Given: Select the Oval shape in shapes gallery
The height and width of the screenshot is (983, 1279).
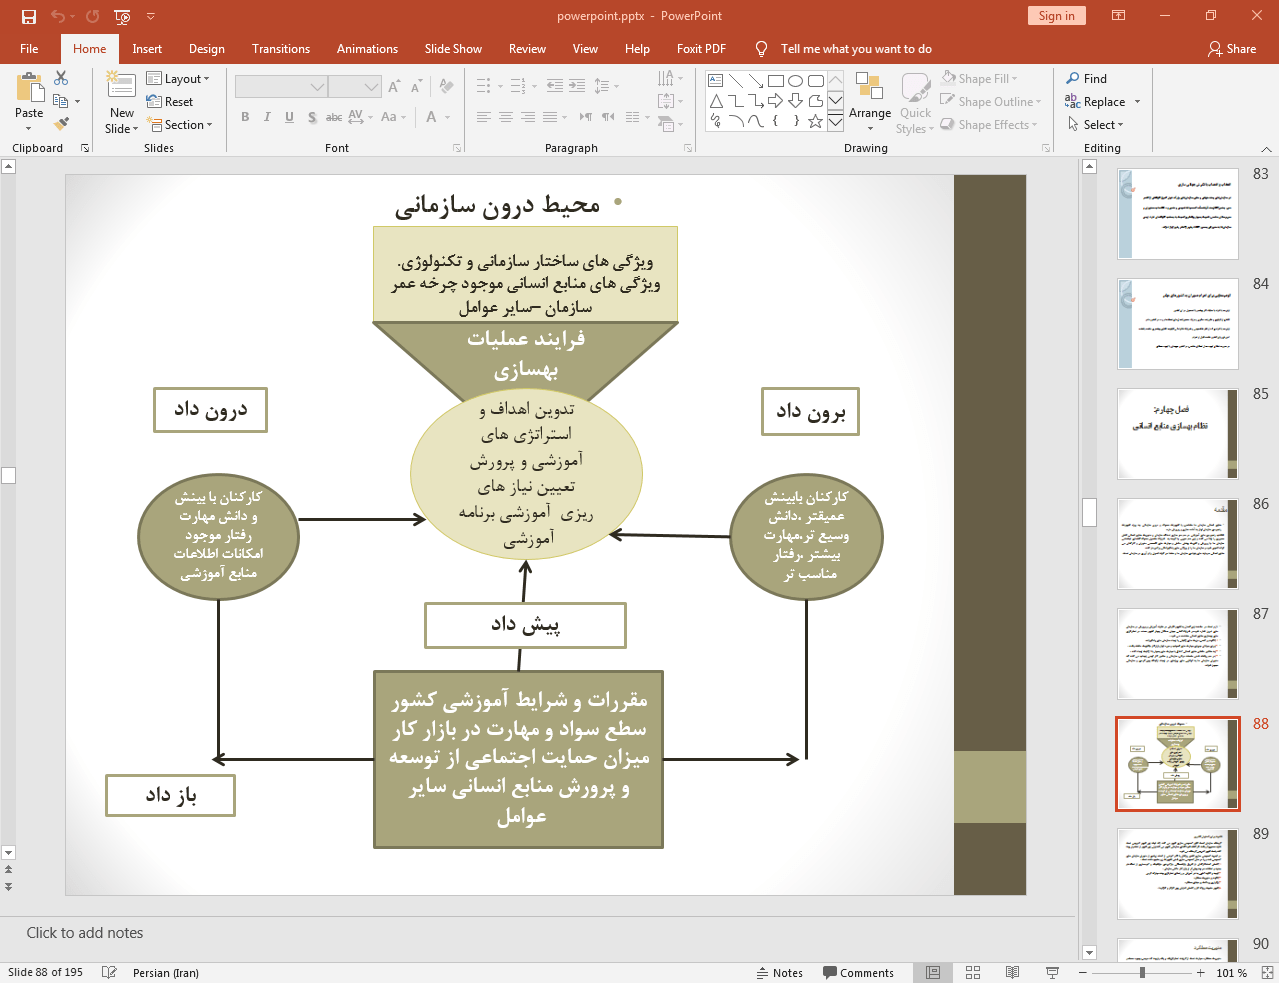Looking at the screenshot, I should tap(795, 81).
